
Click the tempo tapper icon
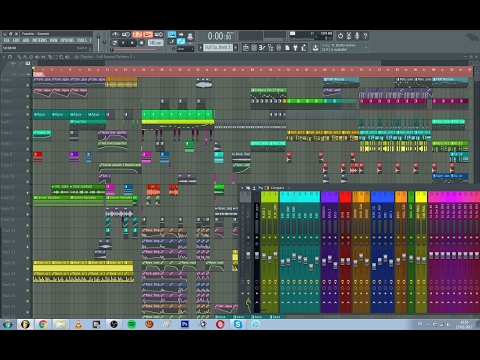[x=303, y=48]
